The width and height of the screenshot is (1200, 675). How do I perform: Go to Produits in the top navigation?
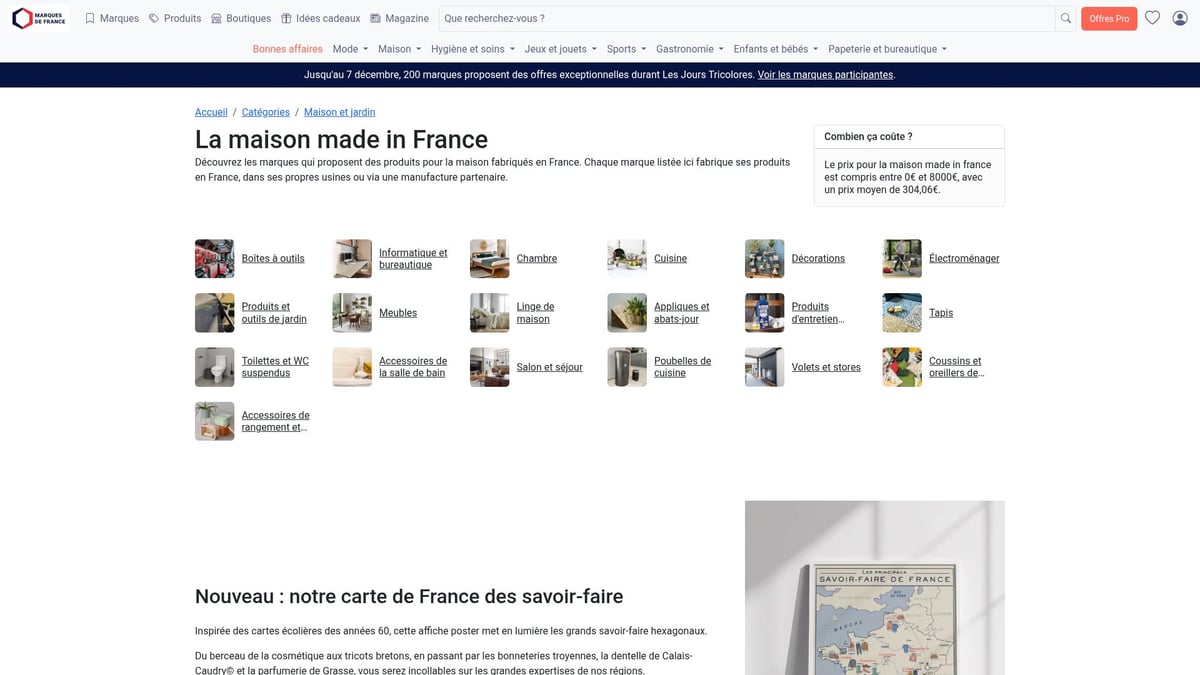(175, 18)
